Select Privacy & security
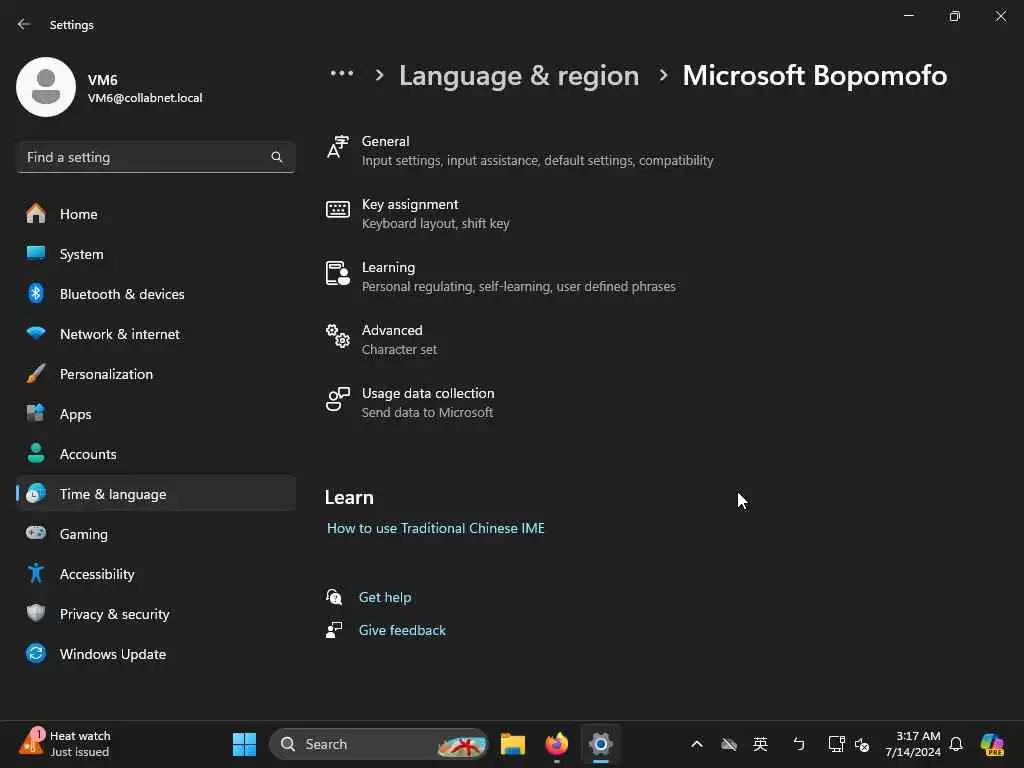The height and width of the screenshot is (768, 1024). [x=156, y=614]
